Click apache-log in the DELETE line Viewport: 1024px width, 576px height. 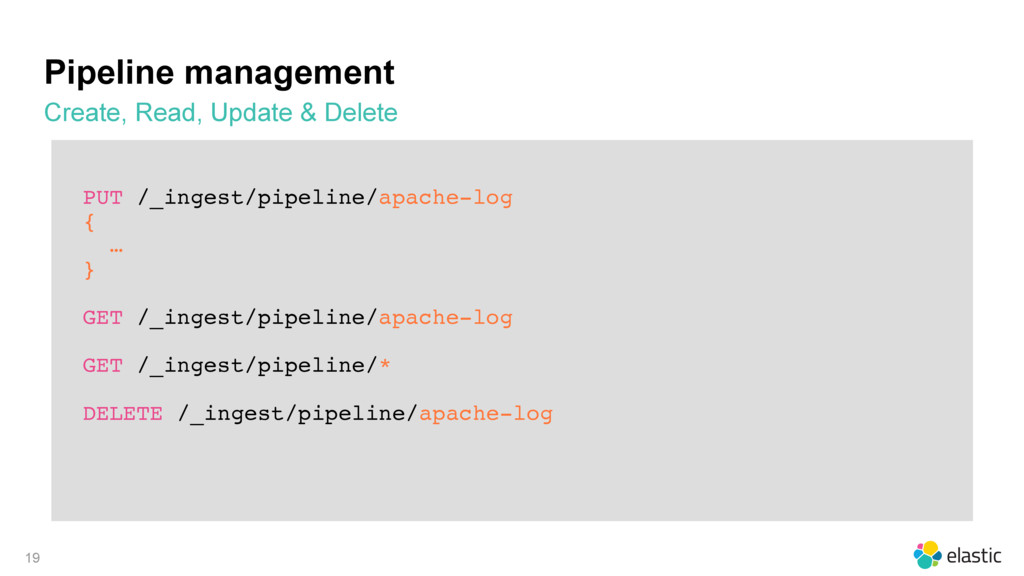tap(486, 414)
